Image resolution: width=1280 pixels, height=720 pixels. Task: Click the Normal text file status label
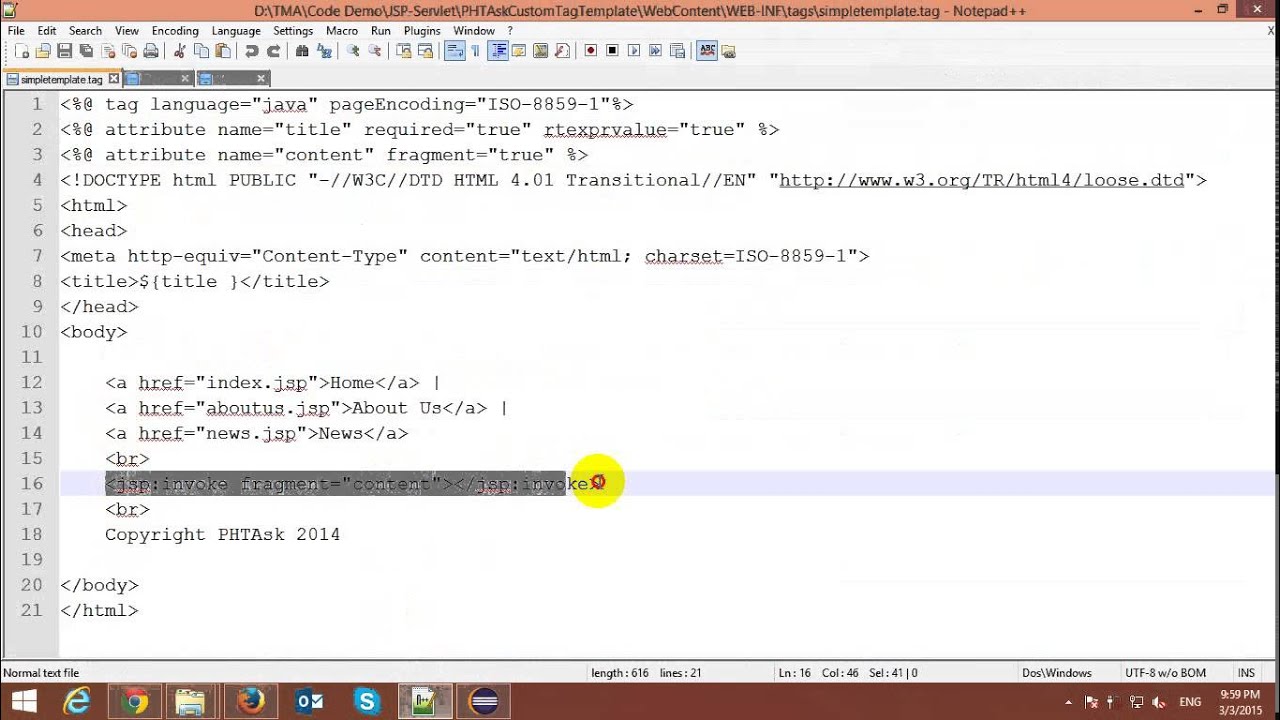click(x=42, y=673)
